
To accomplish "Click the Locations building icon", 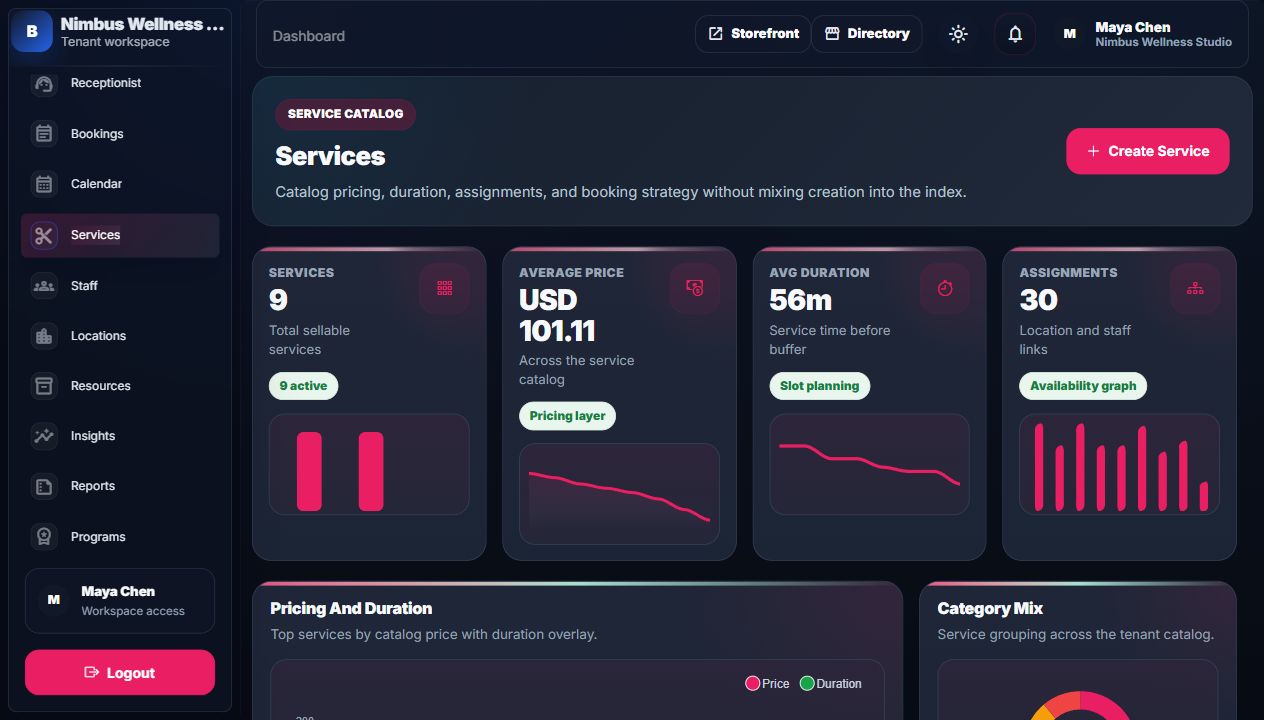I will (43, 336).
